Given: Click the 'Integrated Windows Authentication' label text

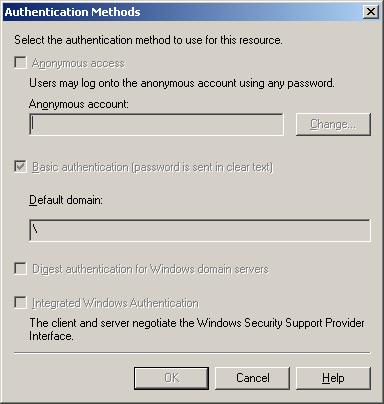Looking at the screenshot, I should [115, 303].
